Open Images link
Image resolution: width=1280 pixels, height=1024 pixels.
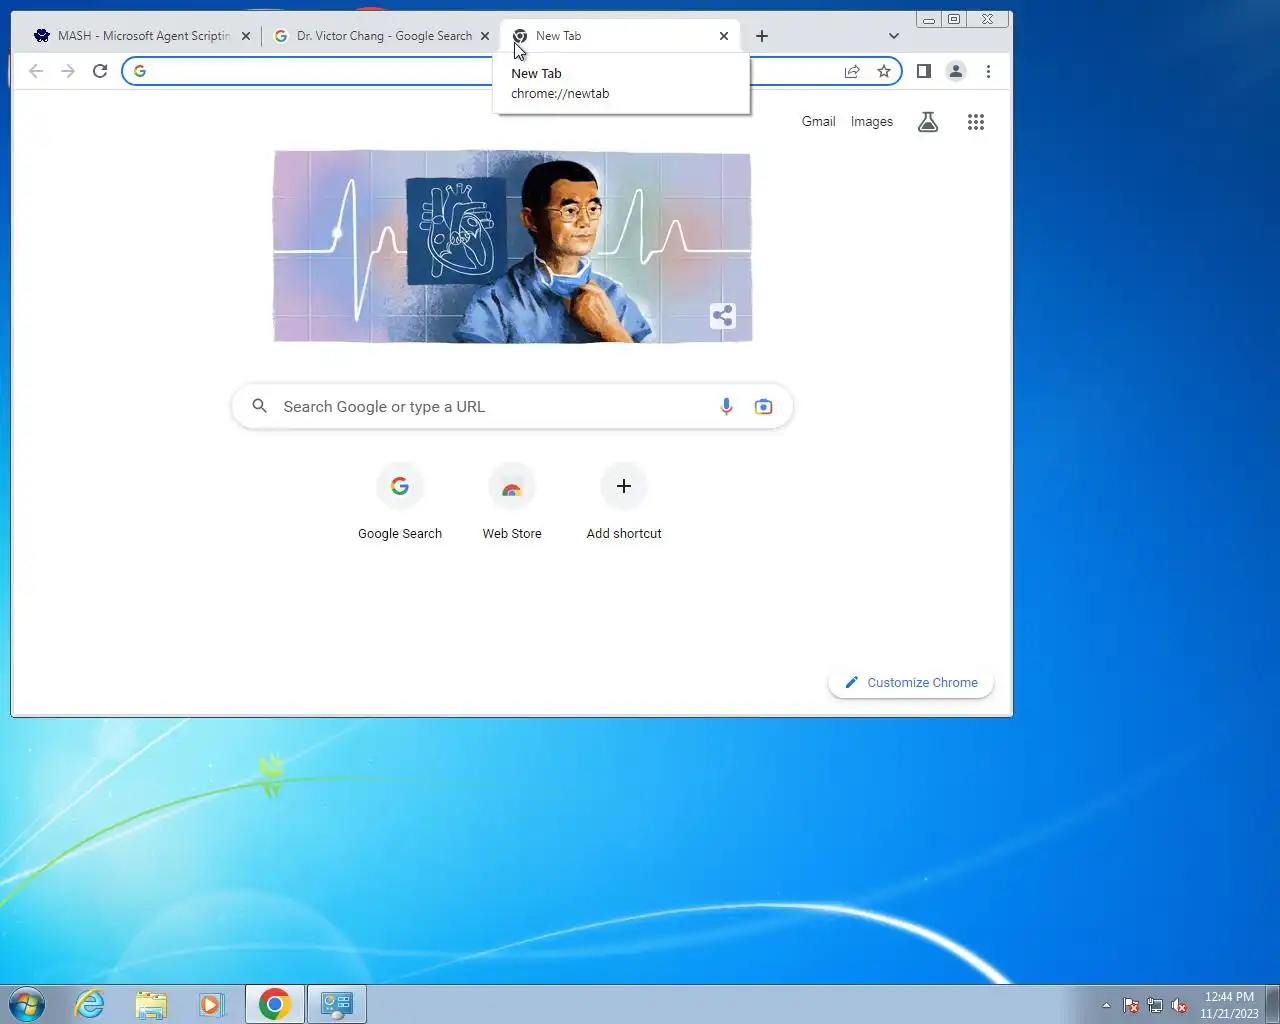point(872,121)
